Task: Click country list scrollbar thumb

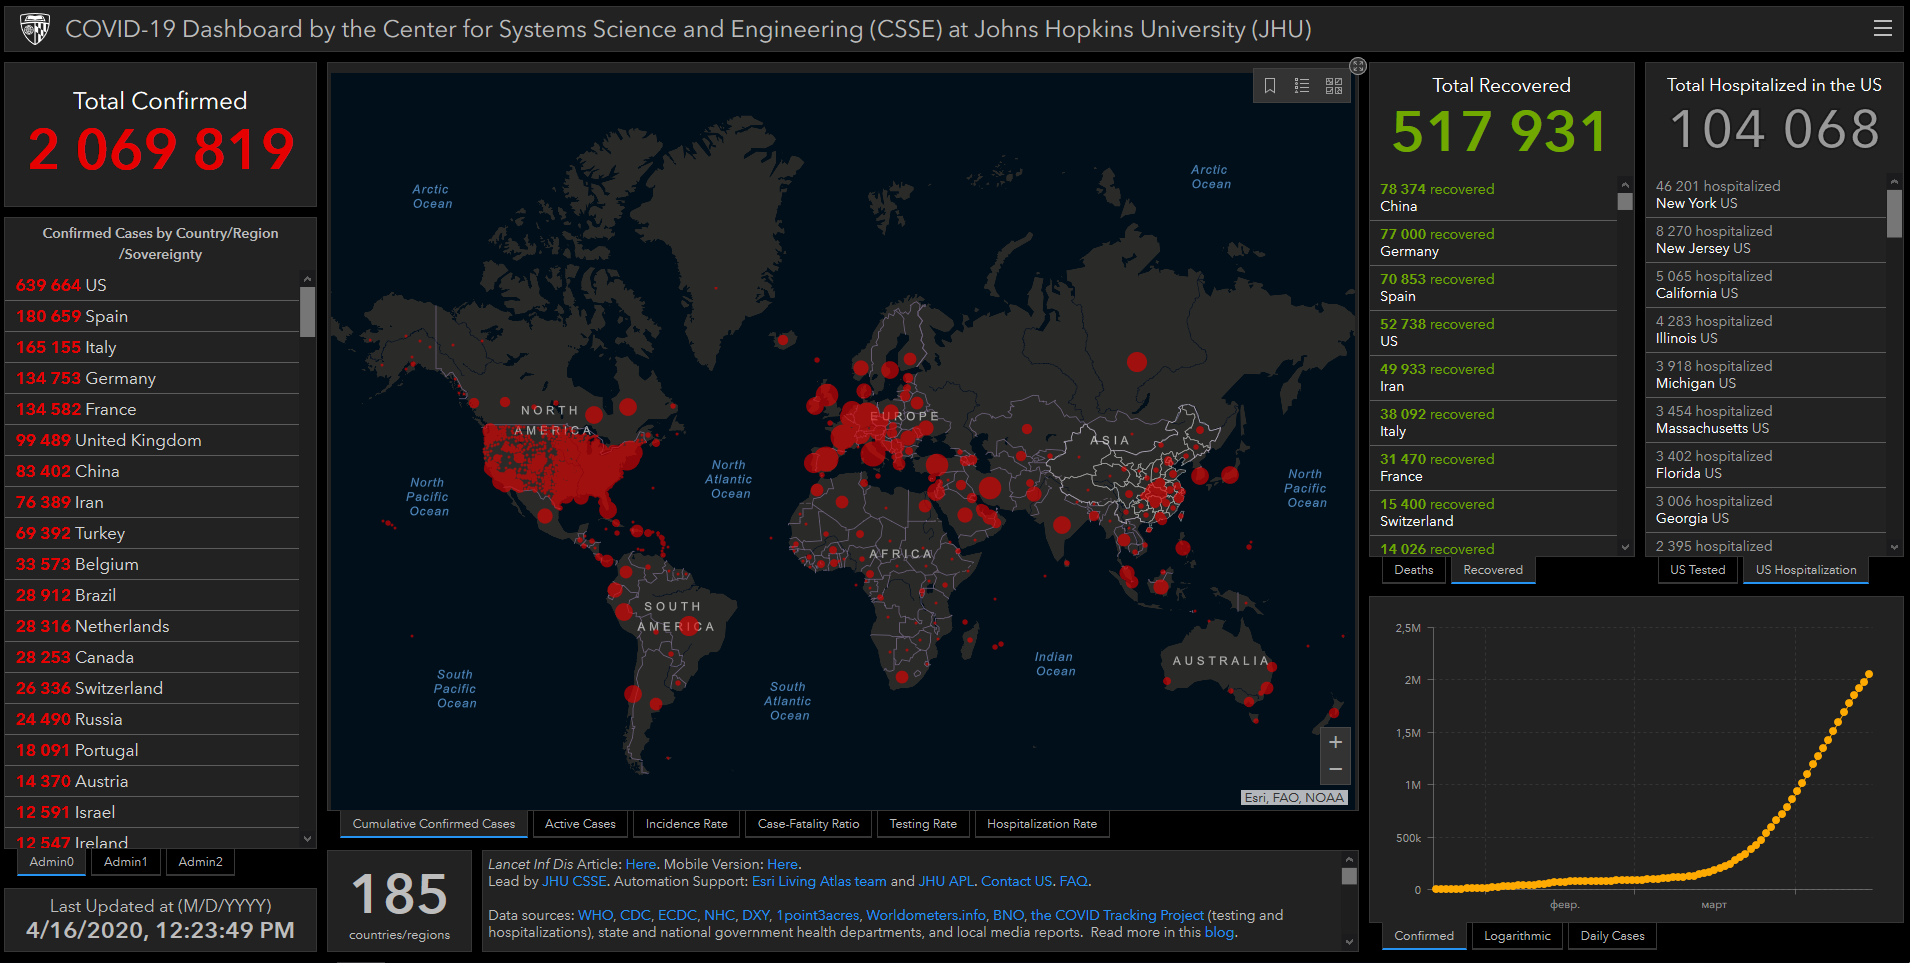Action: point(308,311)
